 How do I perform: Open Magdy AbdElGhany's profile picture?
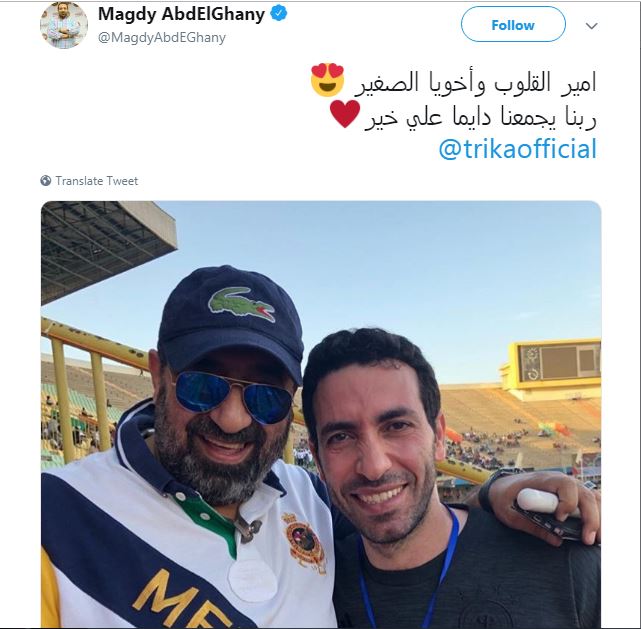pyautogui.click(x=64, y=25)
